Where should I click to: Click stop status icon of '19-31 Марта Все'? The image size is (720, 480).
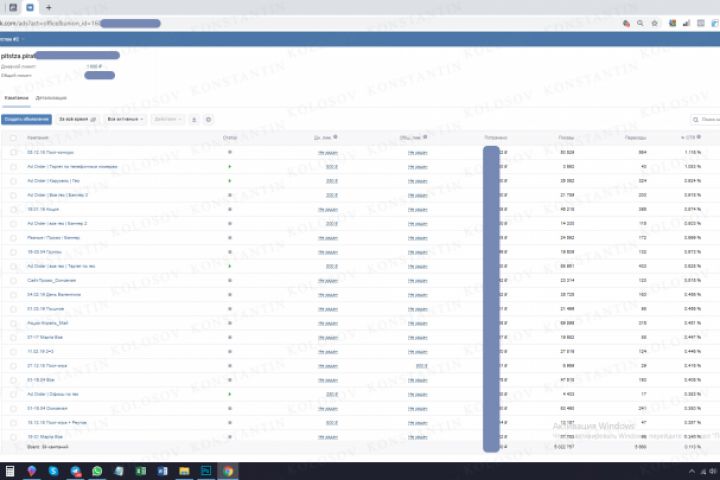230,437
